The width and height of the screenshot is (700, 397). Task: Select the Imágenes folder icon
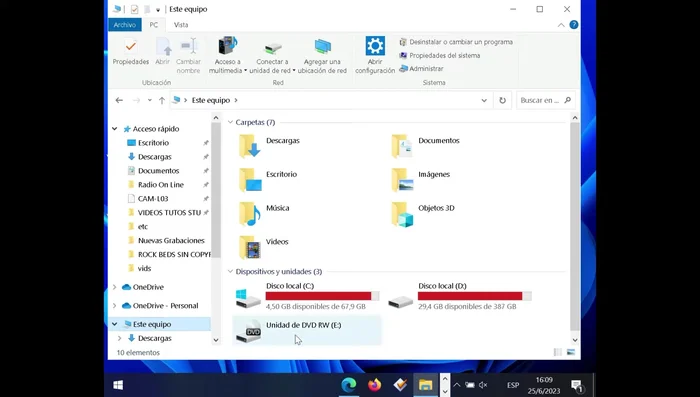[x=402, y=180]
